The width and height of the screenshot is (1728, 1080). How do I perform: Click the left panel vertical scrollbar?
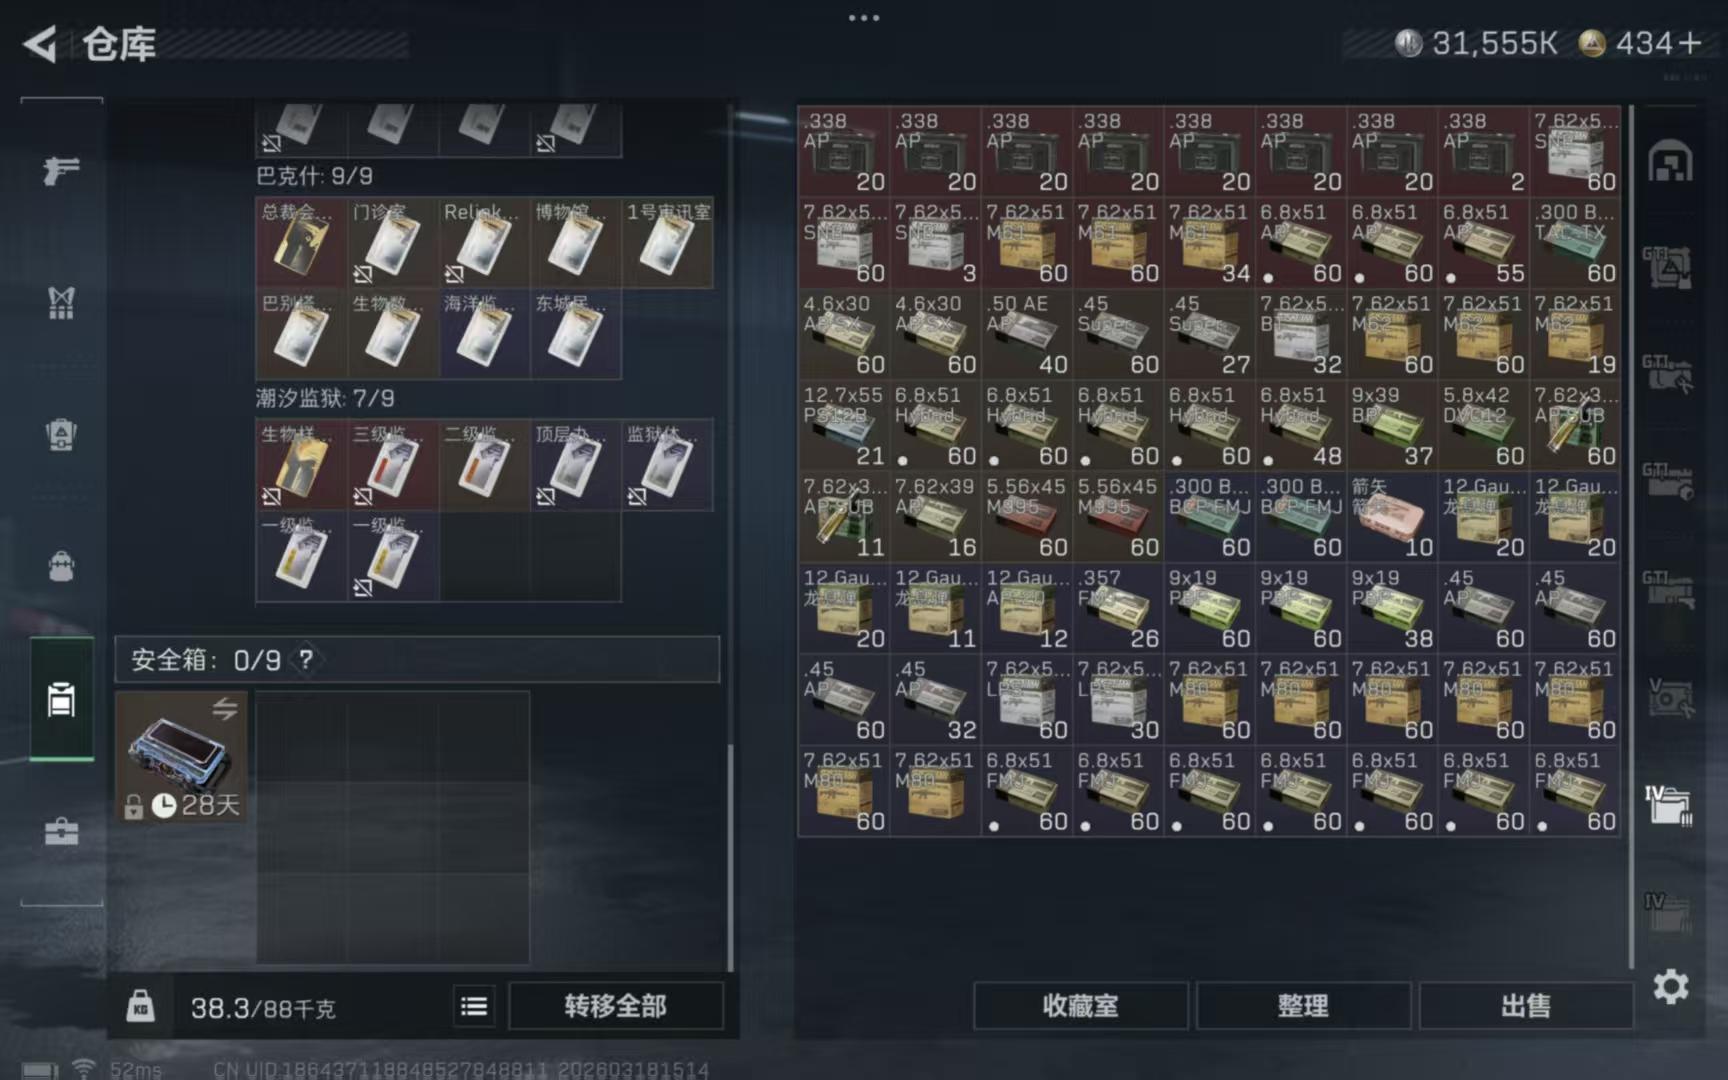[730, 855]
